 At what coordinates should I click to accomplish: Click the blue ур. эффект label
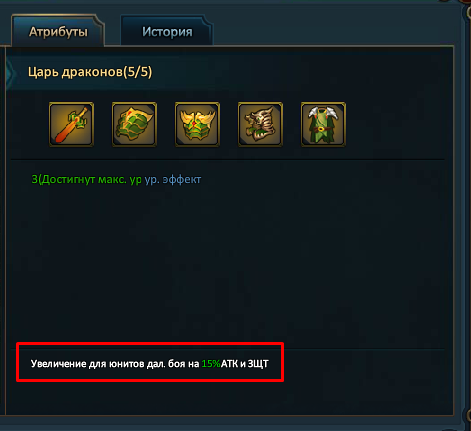pos(173,180)
